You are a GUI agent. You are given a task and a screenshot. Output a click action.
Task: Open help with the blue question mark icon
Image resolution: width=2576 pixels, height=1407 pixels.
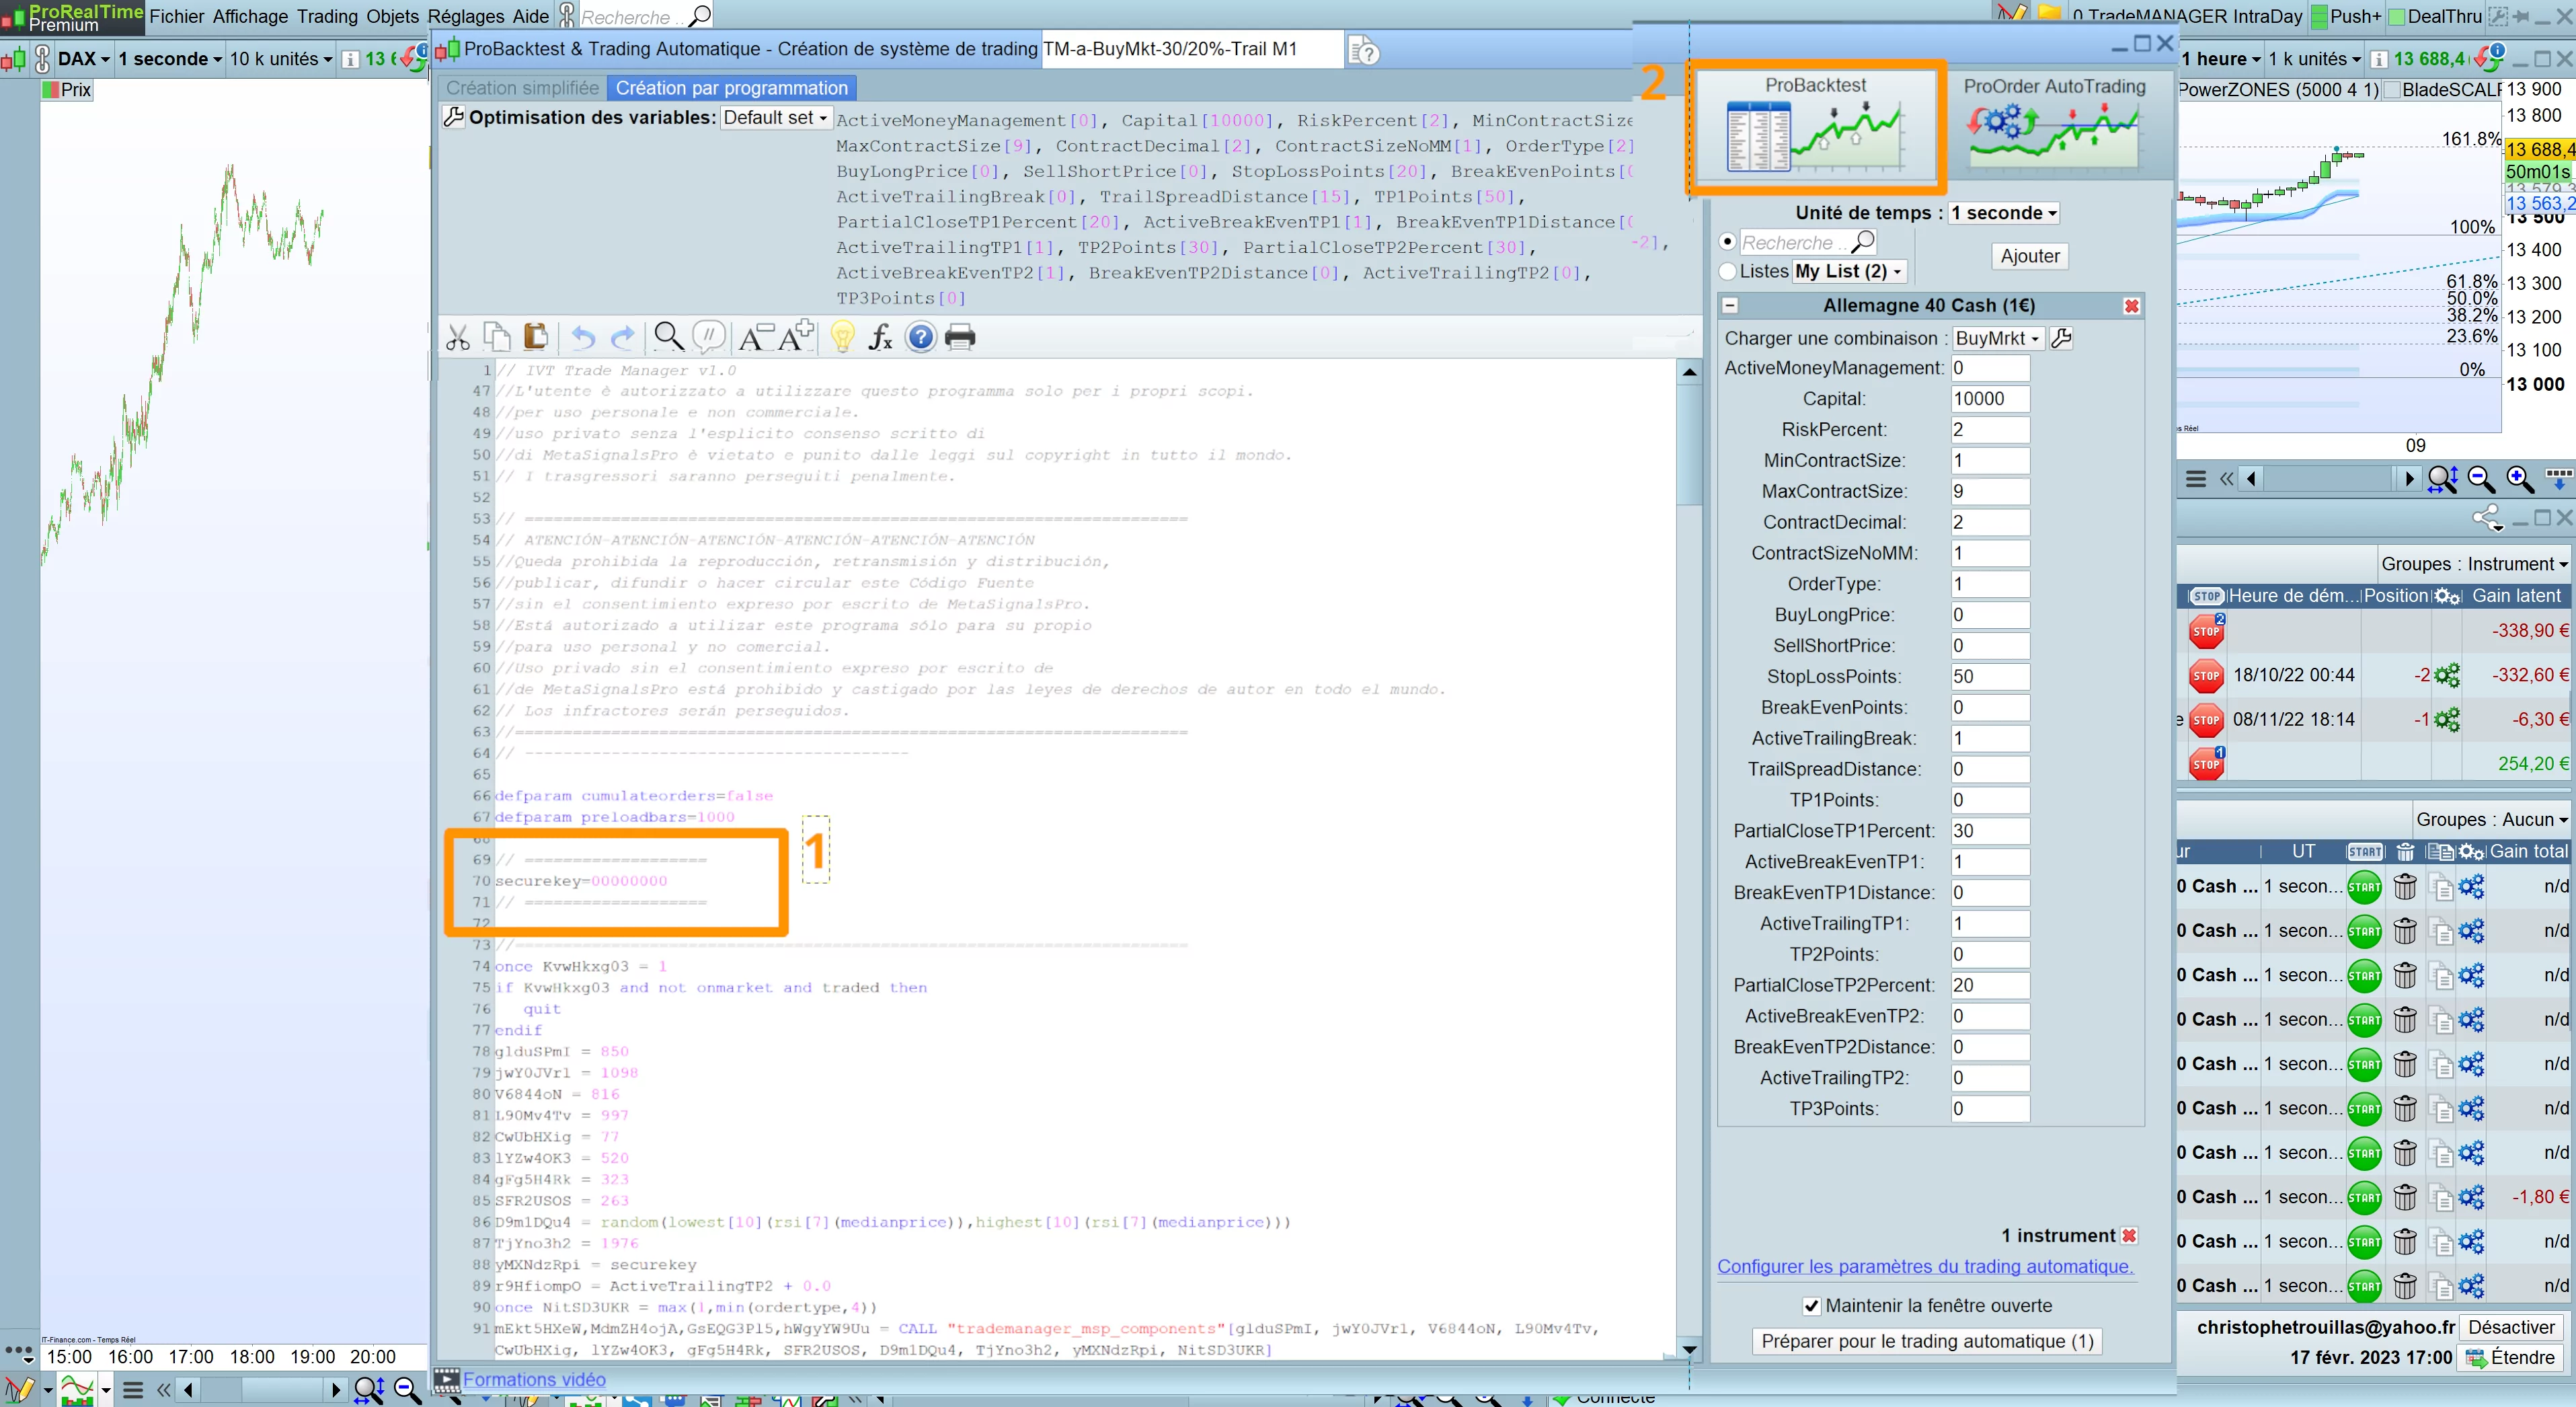click(920, 338)
